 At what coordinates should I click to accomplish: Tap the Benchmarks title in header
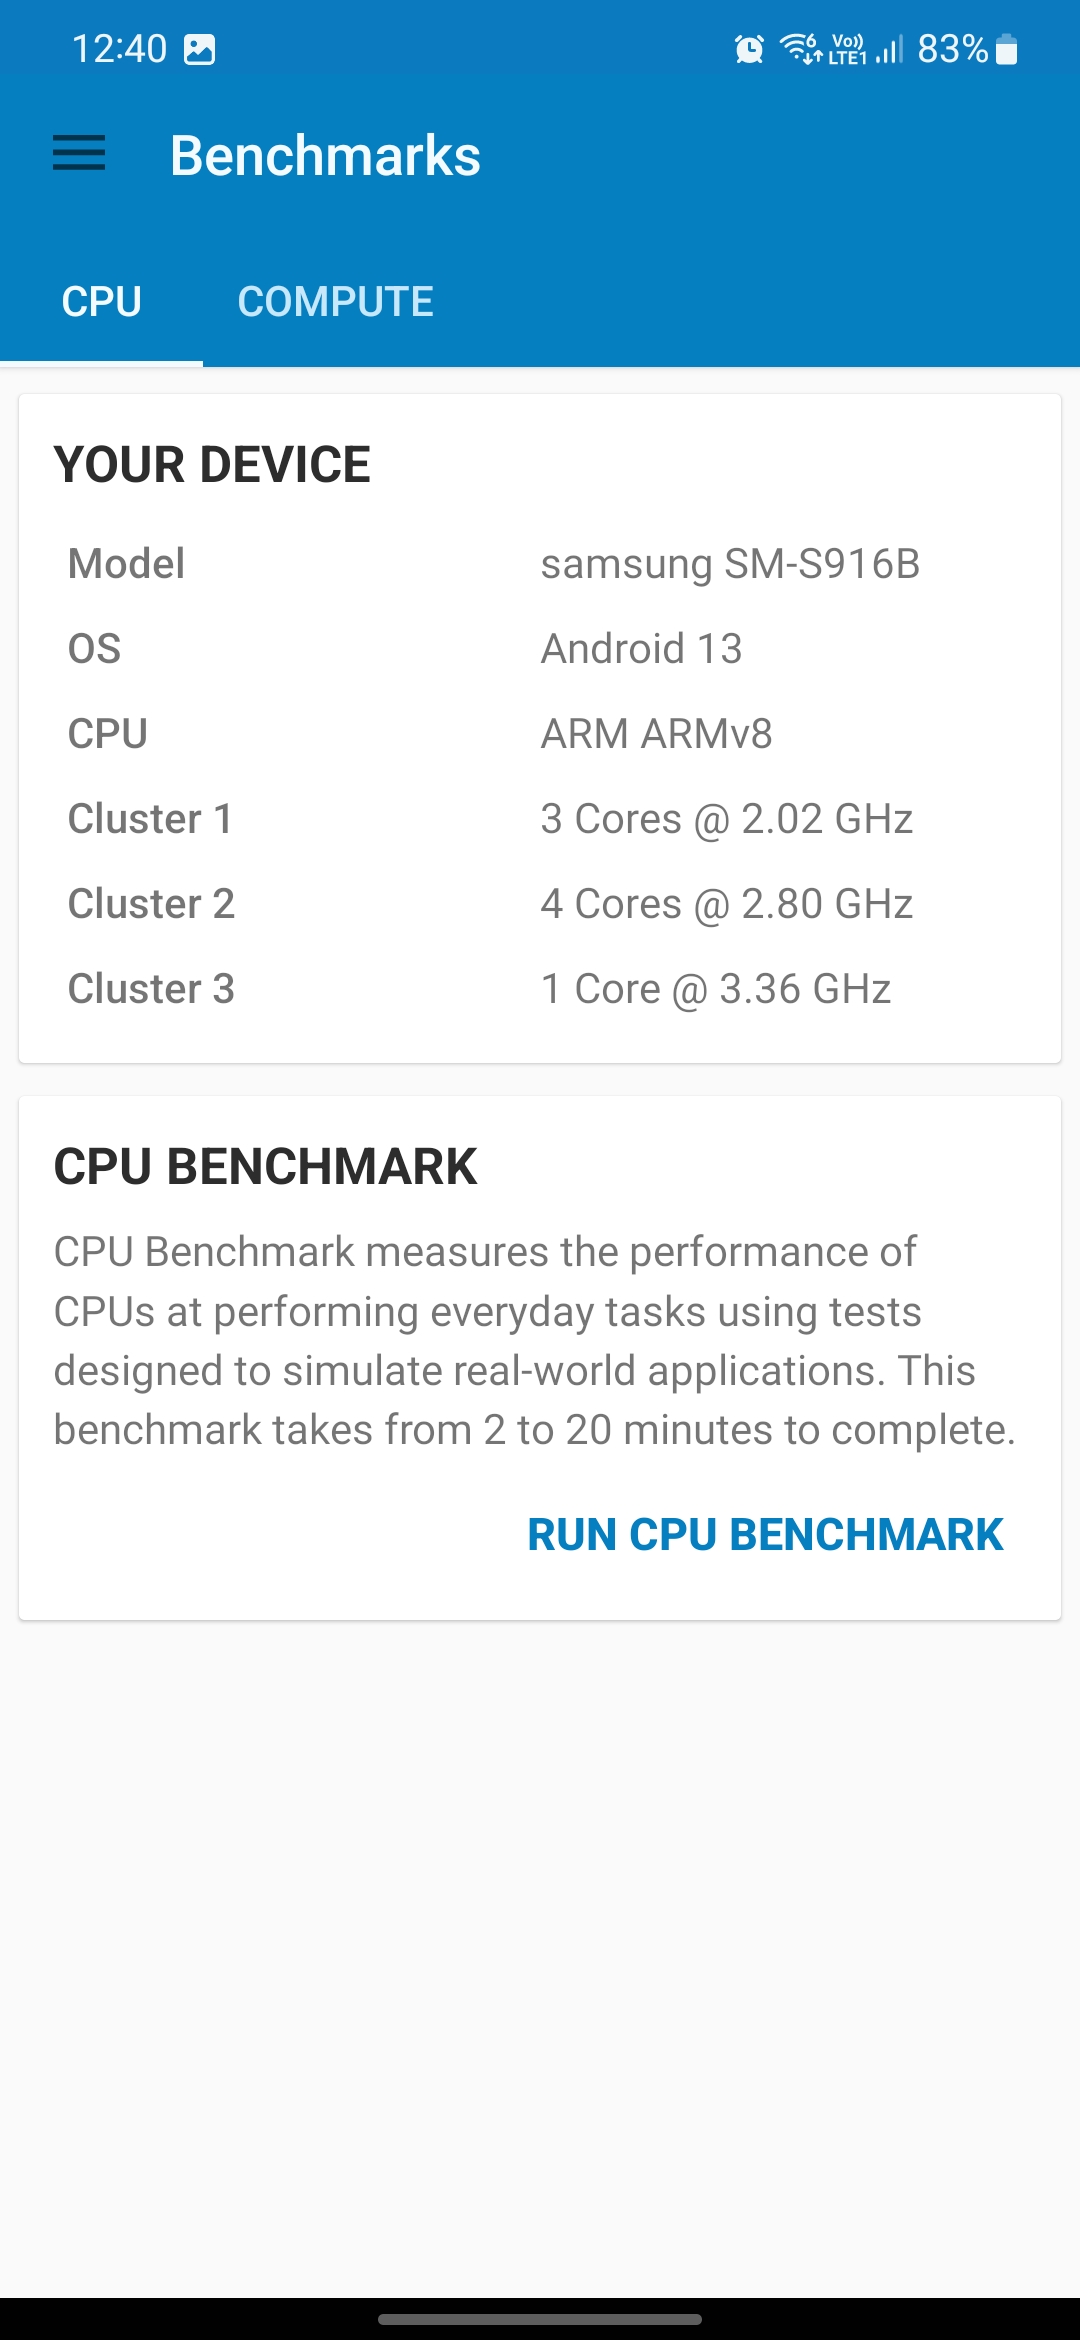coord(325,156)
